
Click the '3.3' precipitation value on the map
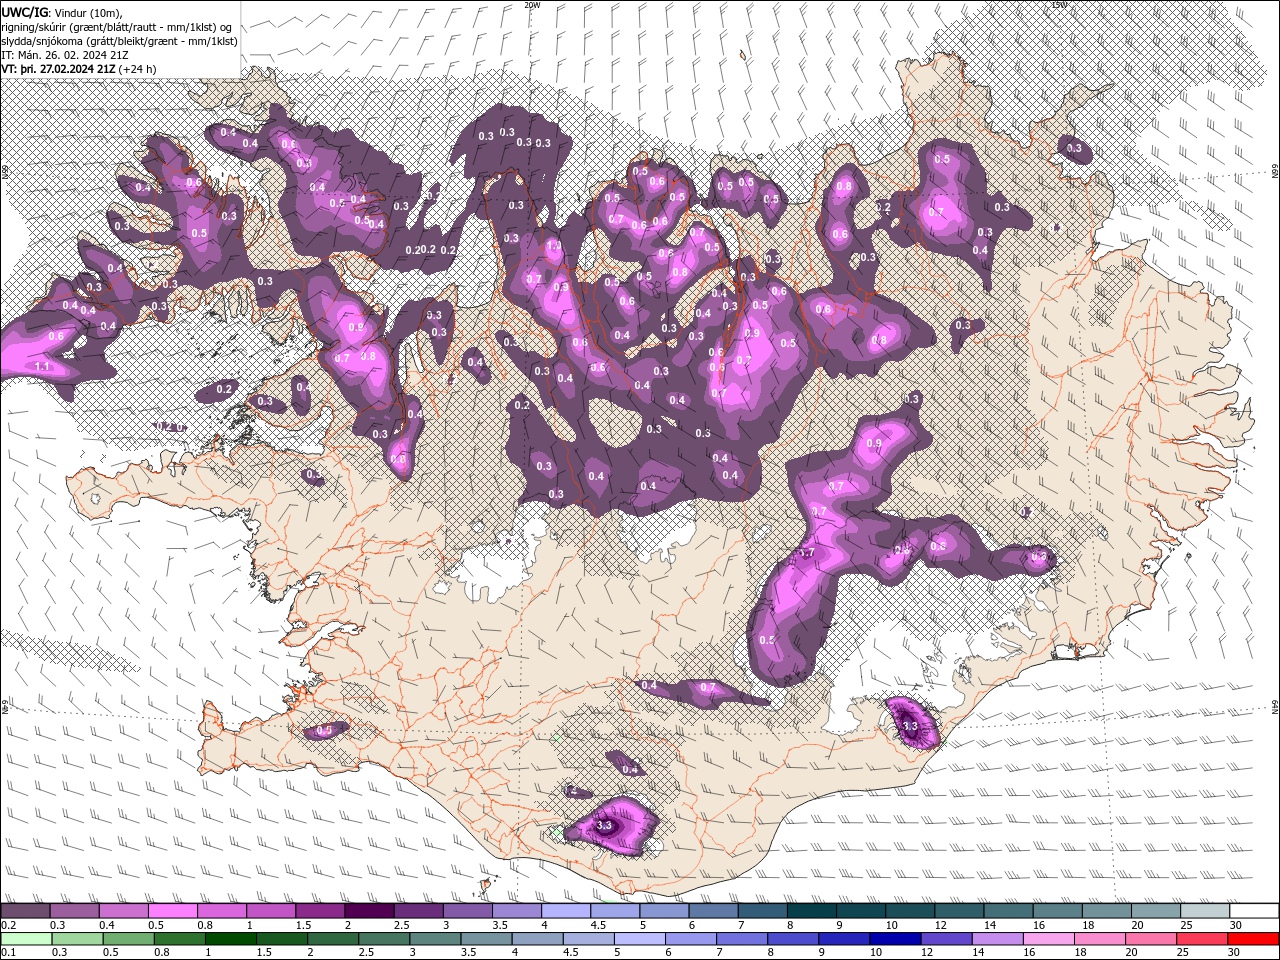coord(604,826)
